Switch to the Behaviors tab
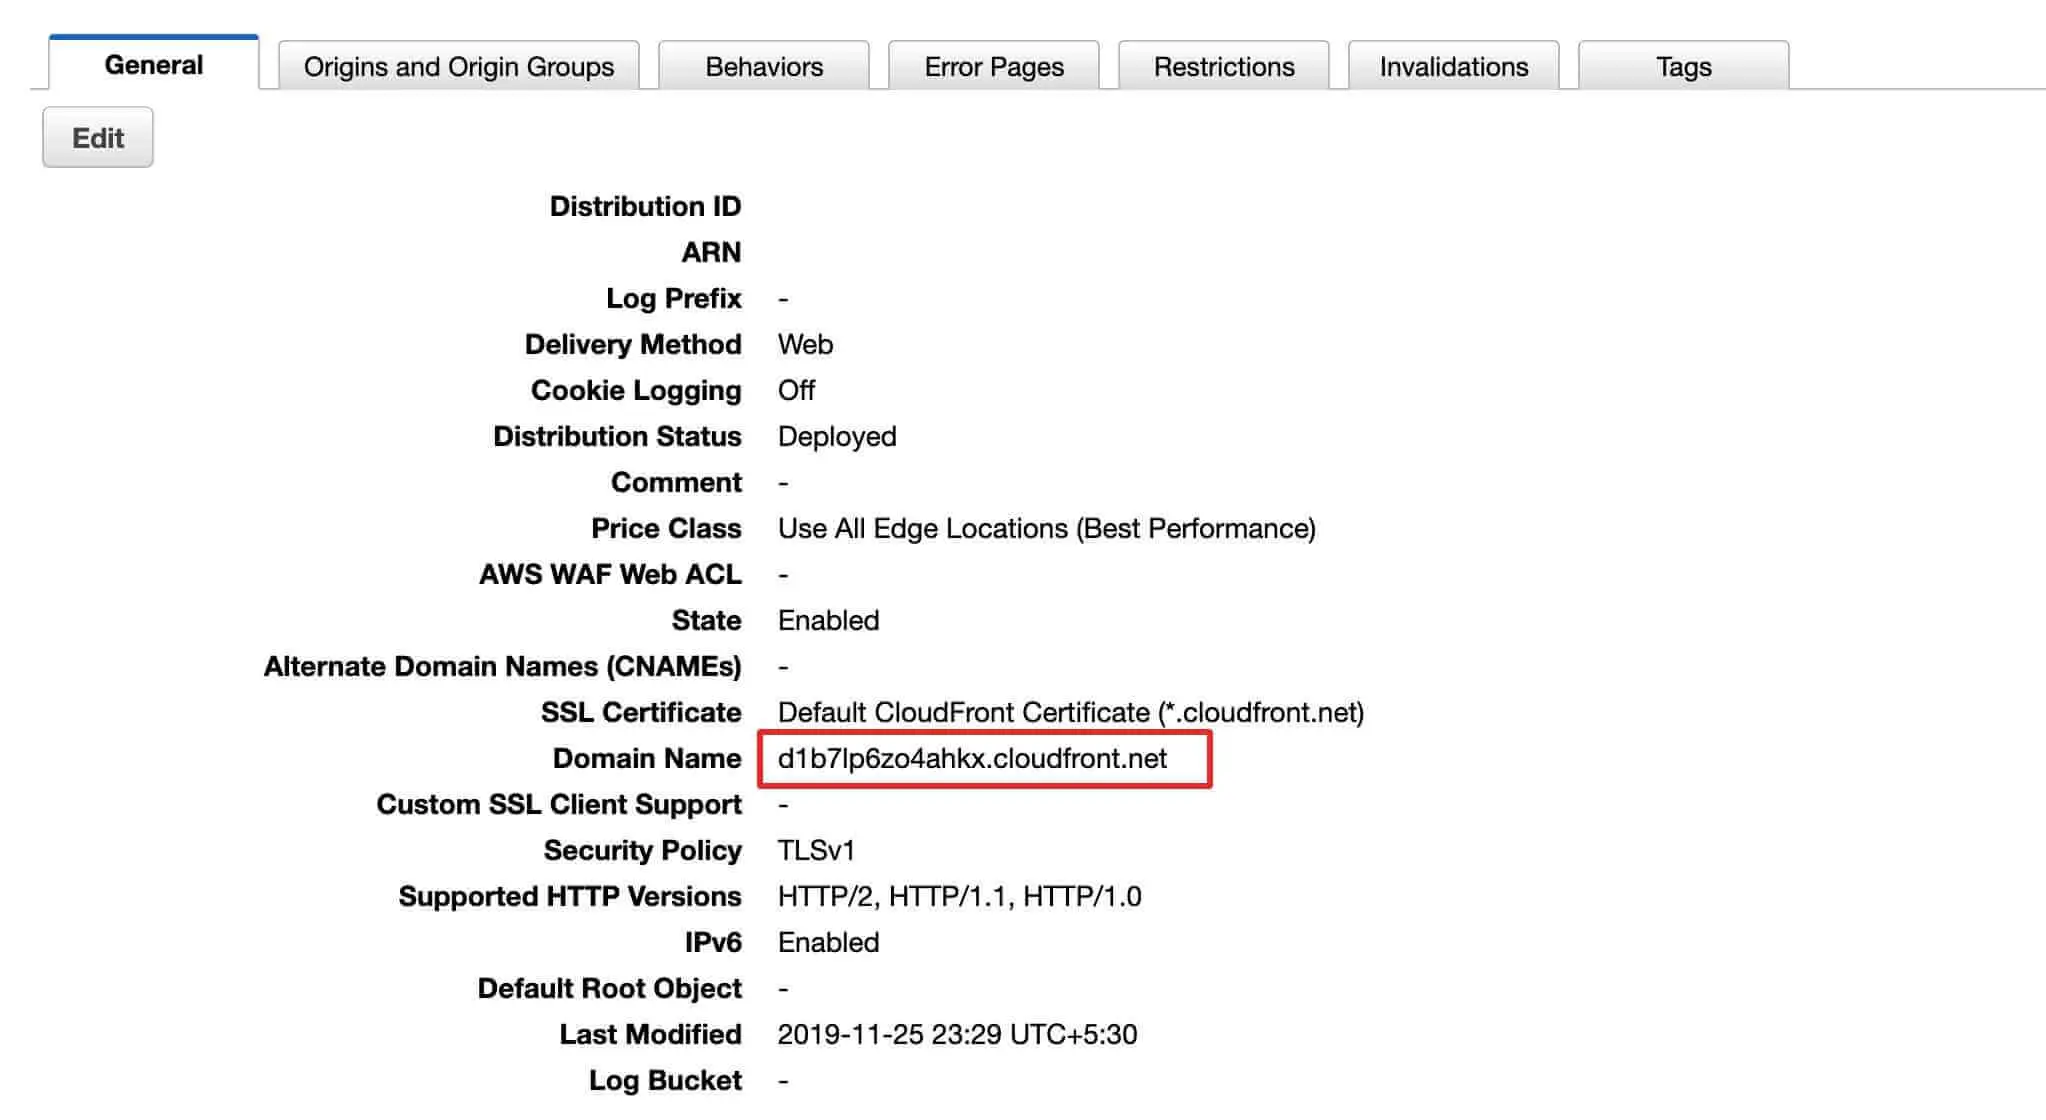The image size is (2046, 1120). [x=764, y=66]
